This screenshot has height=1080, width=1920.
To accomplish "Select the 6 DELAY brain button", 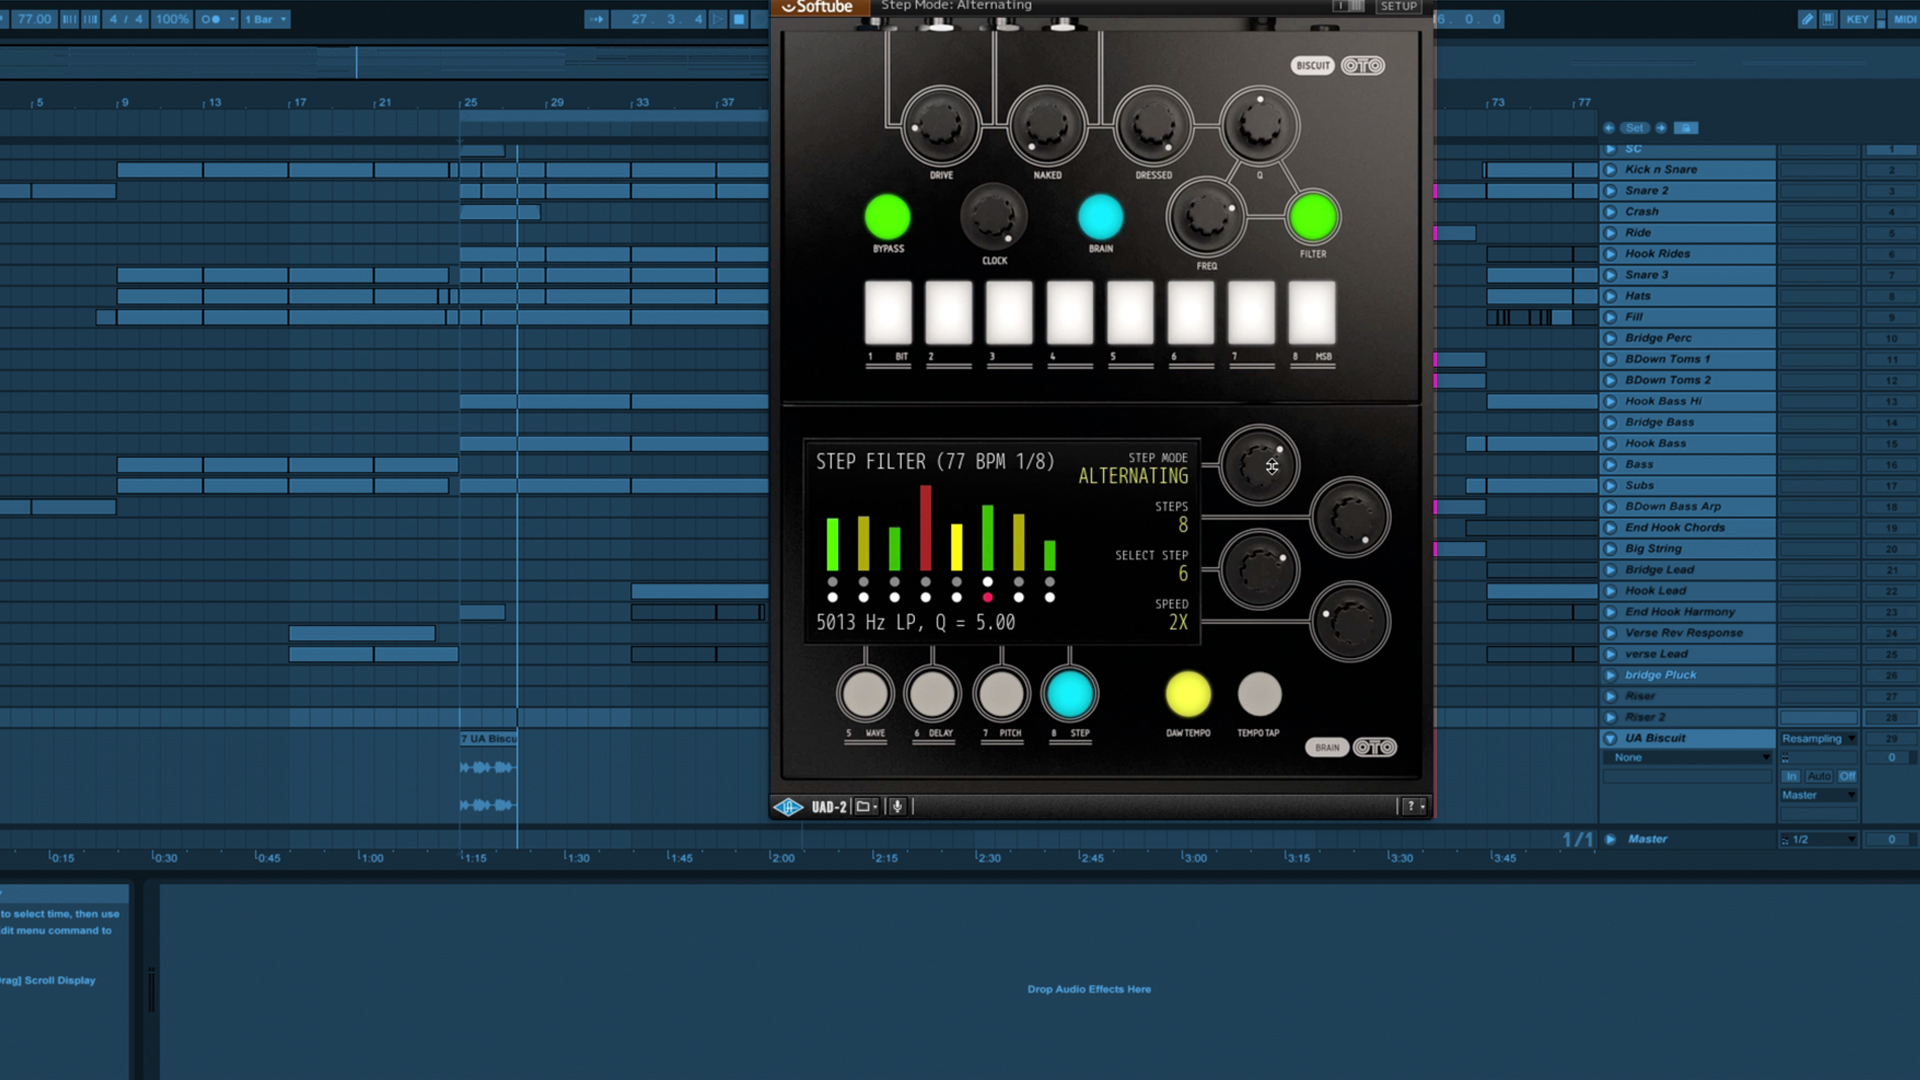I will click(x=932, y=694).
